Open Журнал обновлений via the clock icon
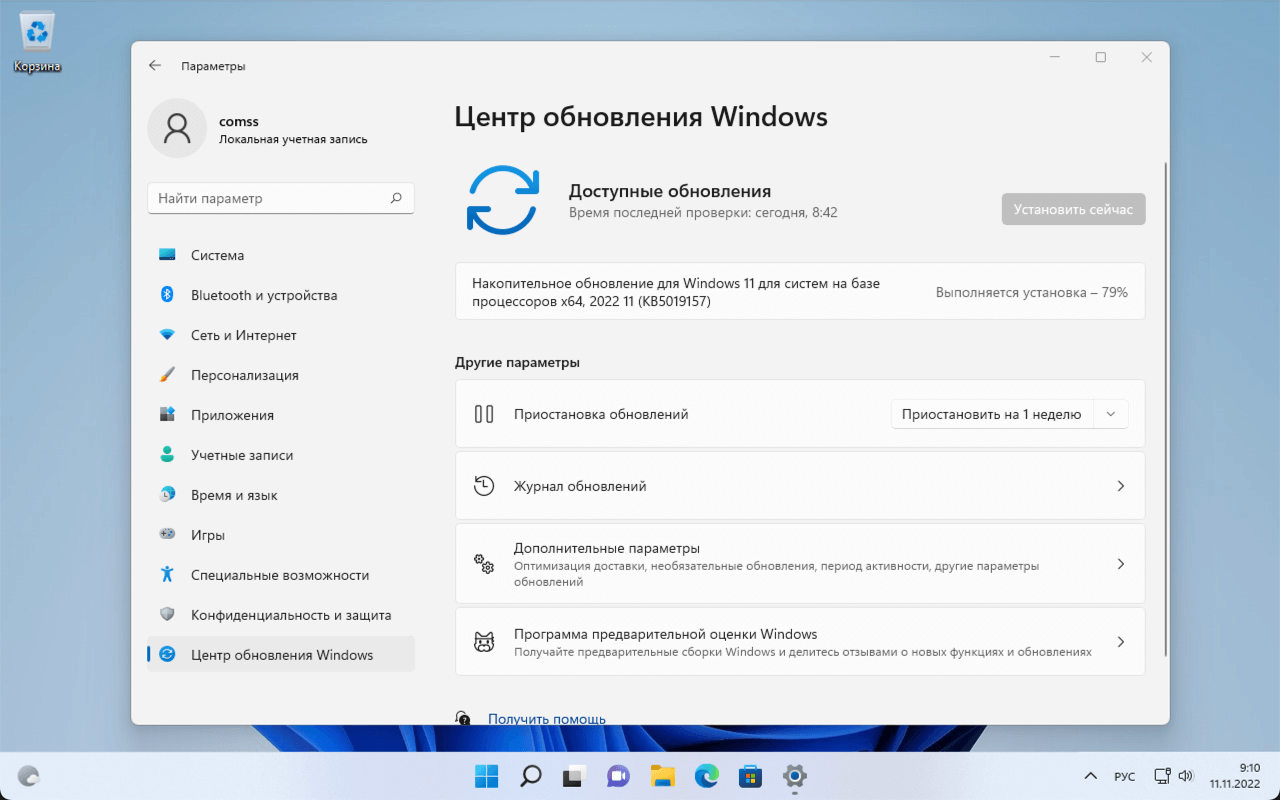Viewport: 1280px width, 800px height. pyautogui.click(x=484, y=485)
